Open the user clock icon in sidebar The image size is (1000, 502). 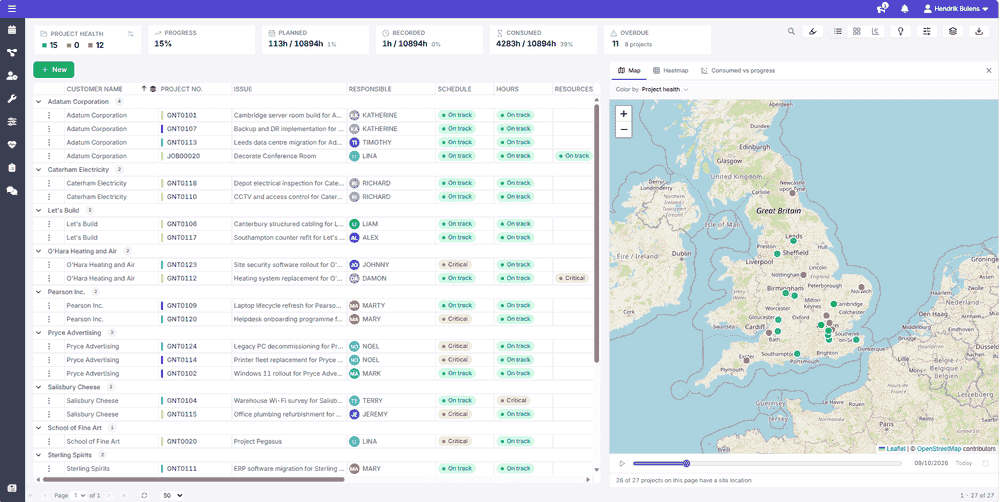(x=12, y=76)
